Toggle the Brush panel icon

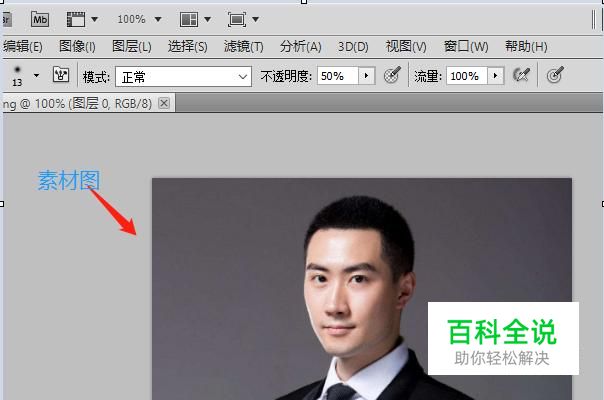61,75
